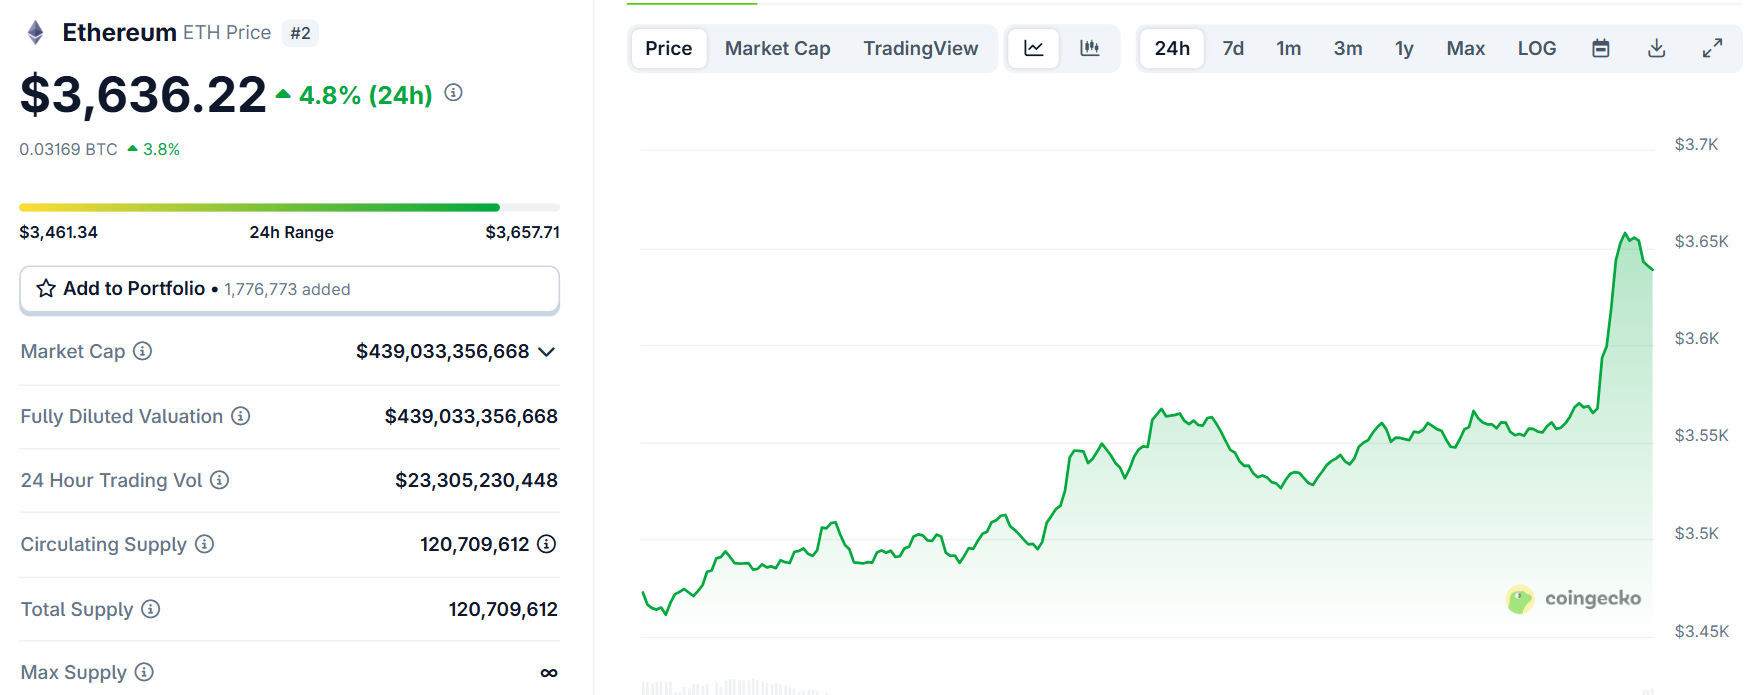Viewport: 1749px width, 695px height.
Task: Click info icon beside Circulating Supply label
Action: (x=205, y=544)
